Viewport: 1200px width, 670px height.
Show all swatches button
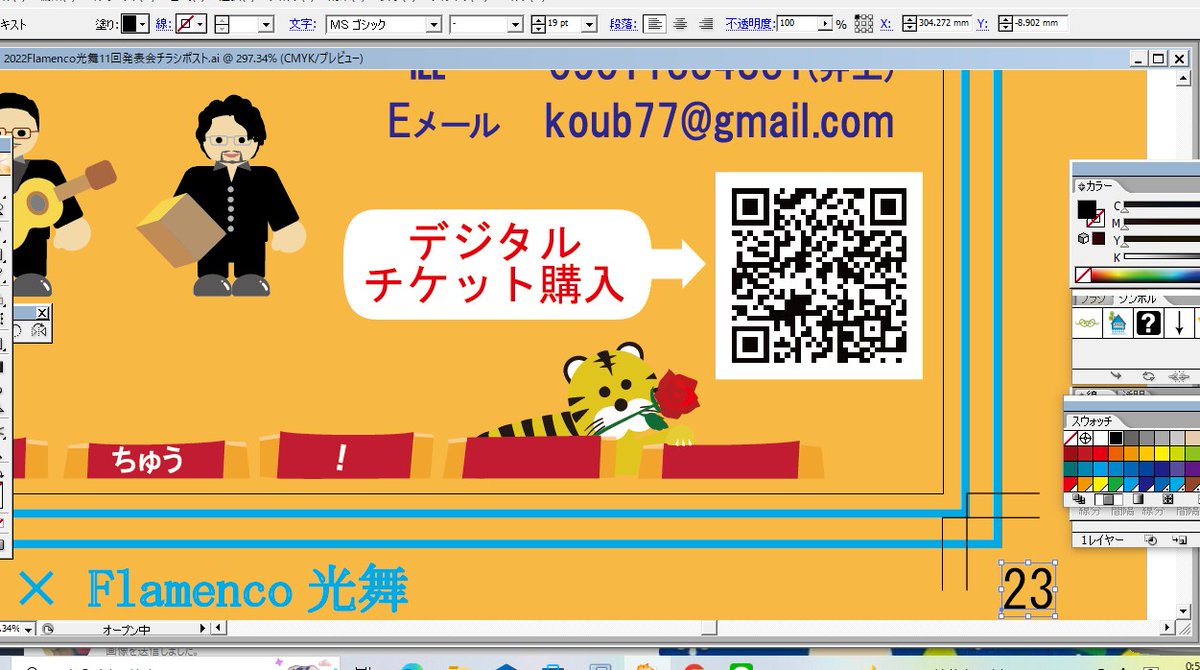coord(1078,499)
